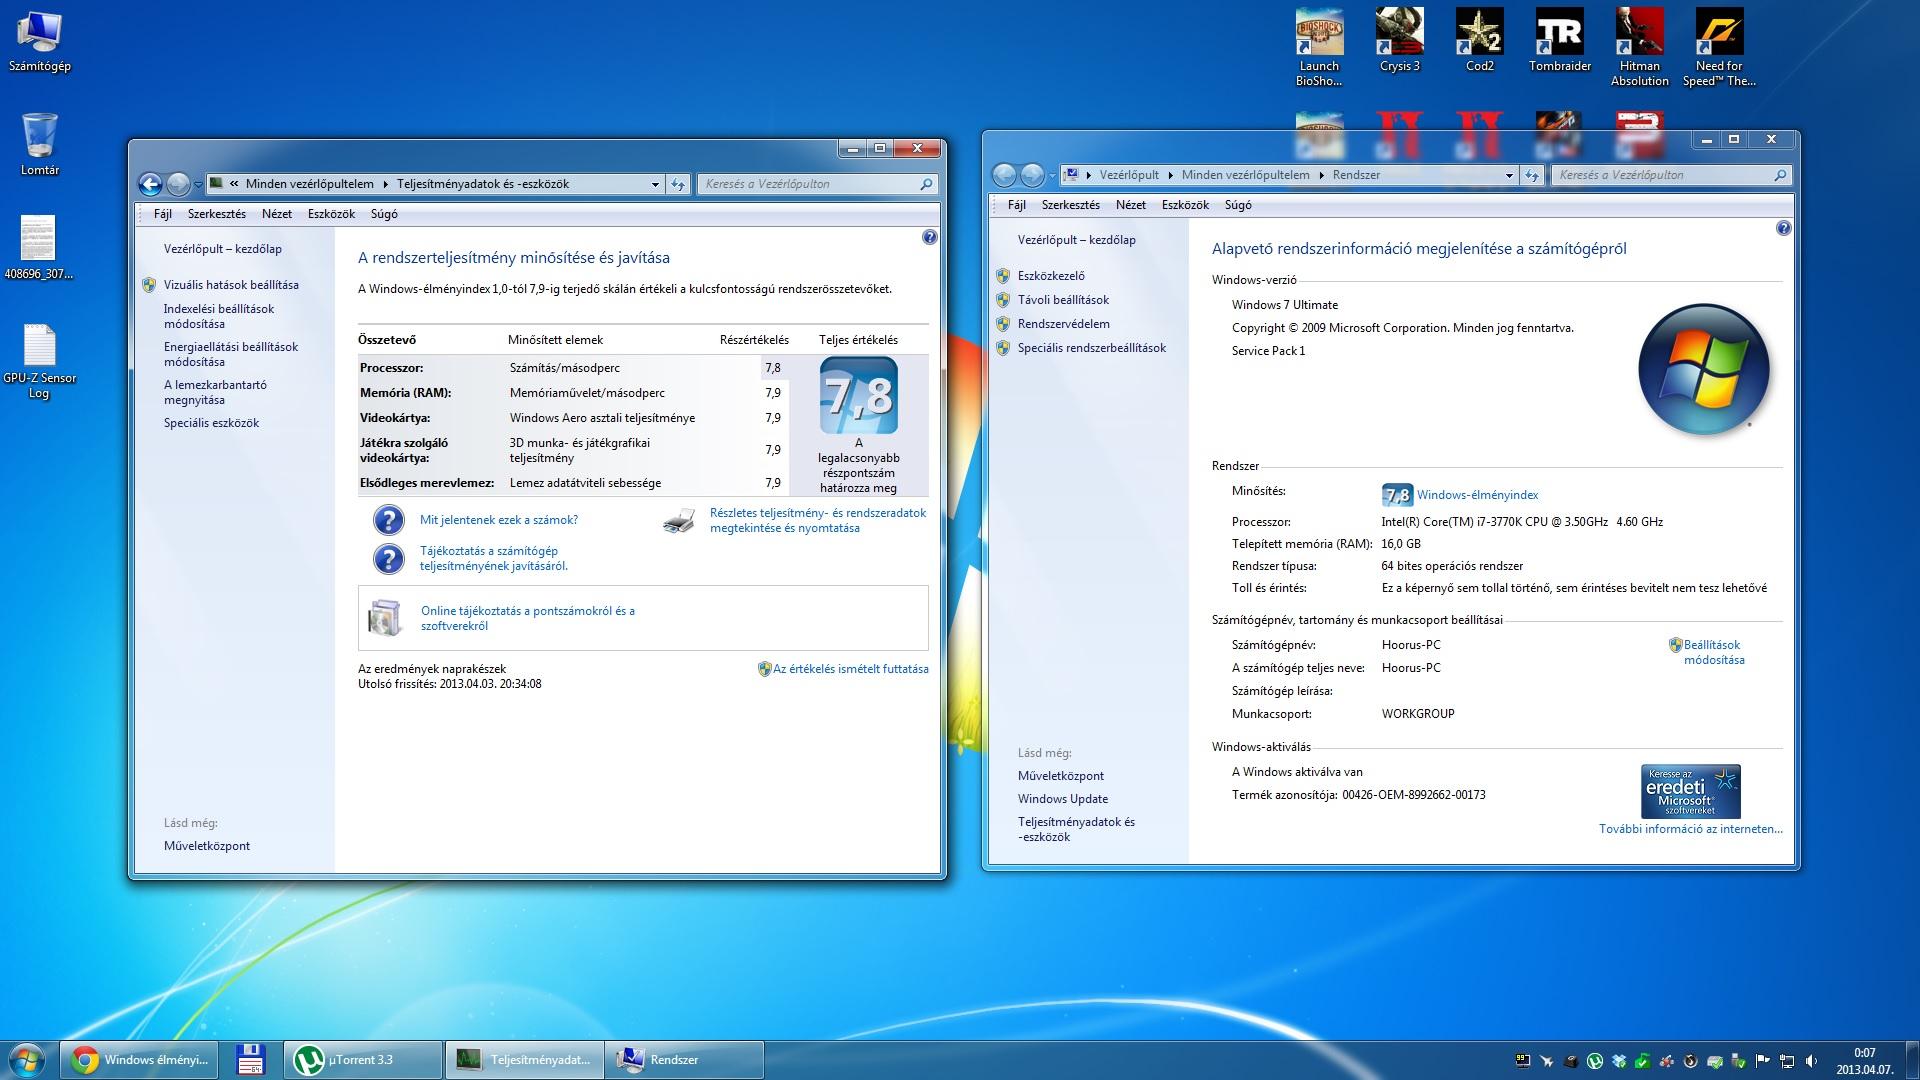Click Speciális rendszerbeállítások link
This screenshot has width=1920, height=1080.
point(1092,348)
